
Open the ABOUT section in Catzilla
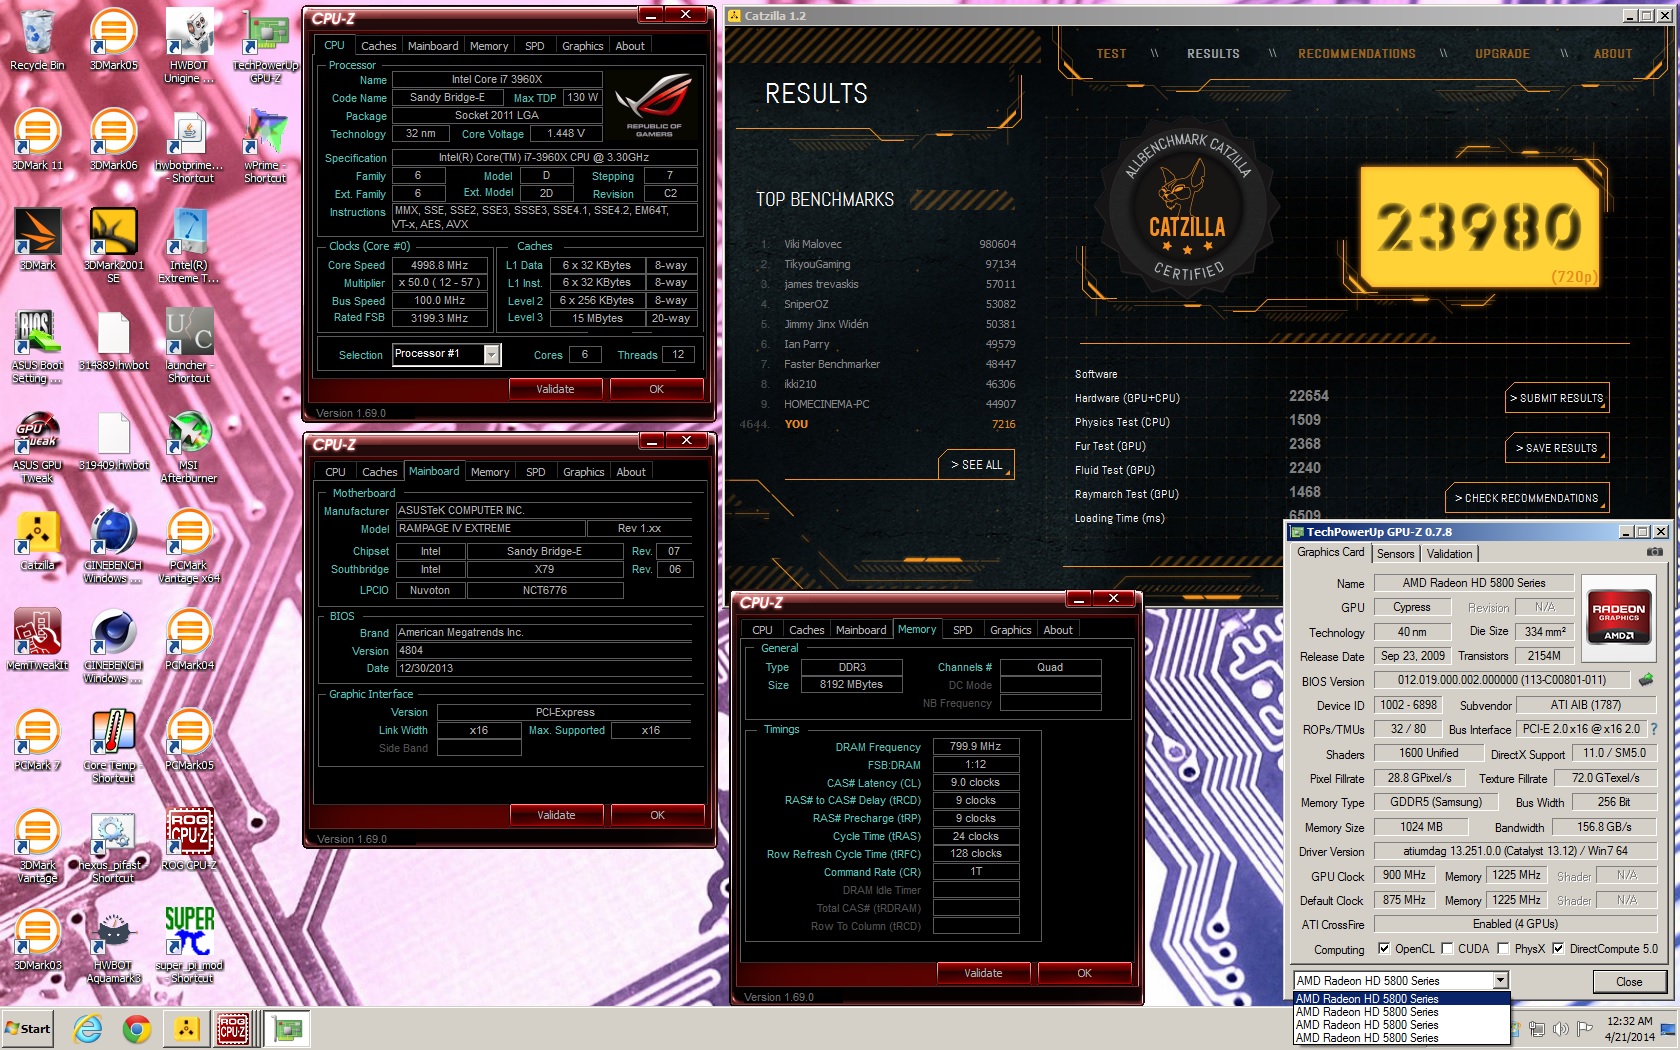pos(1613,54)
